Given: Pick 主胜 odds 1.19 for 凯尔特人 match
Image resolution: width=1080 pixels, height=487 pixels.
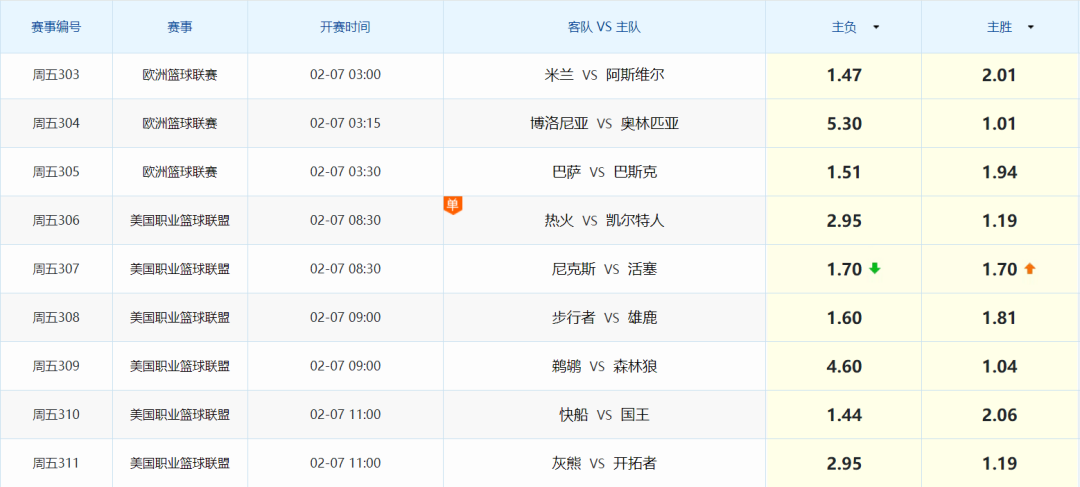Looking at the screenshot, I should pyautogui.click(x=999, y=221).
